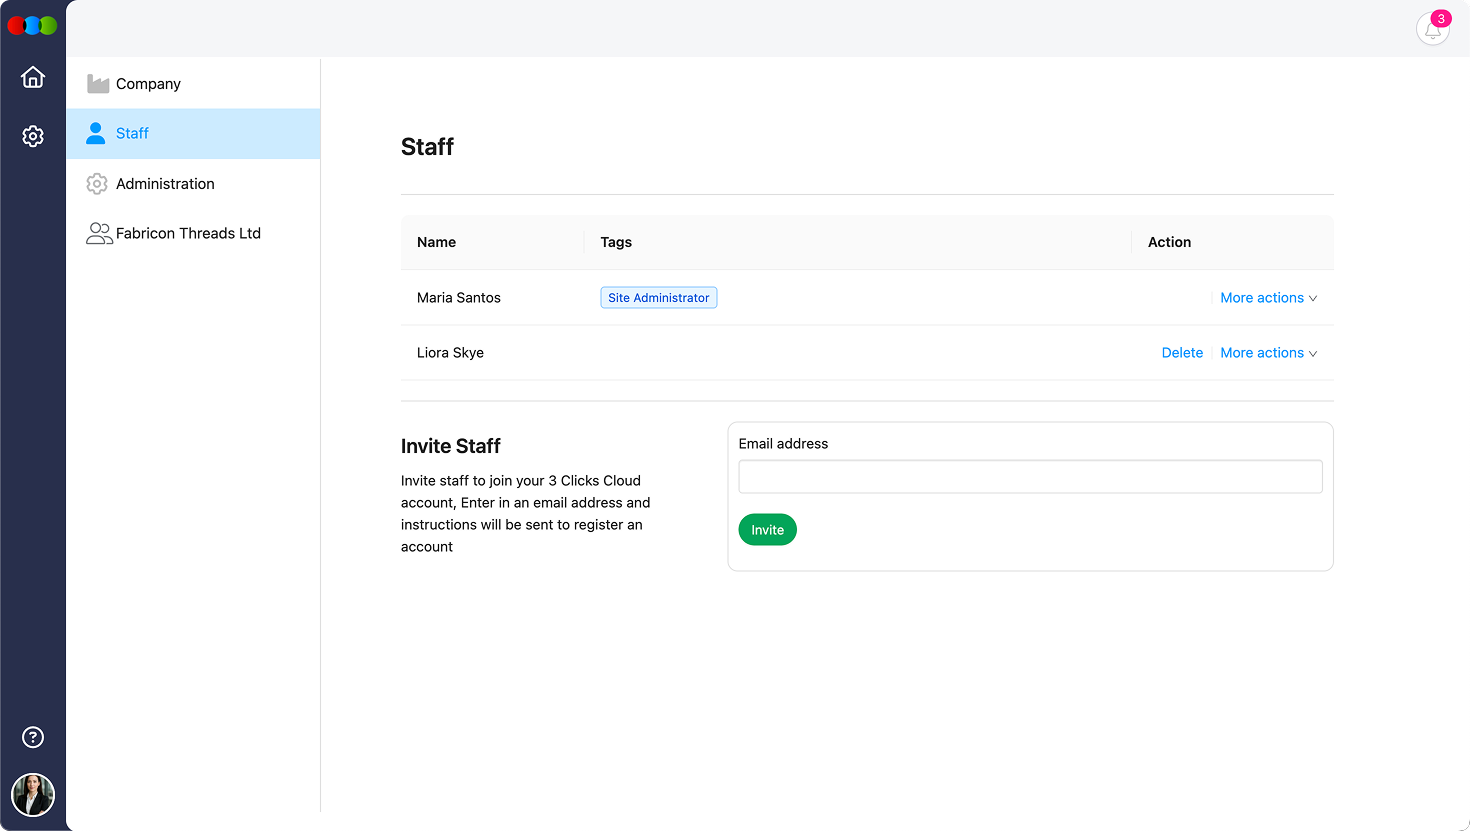The height and width of the screenshot is (831, 1470).
Task: Click the Help question mark icon
Action: [33, 737]
